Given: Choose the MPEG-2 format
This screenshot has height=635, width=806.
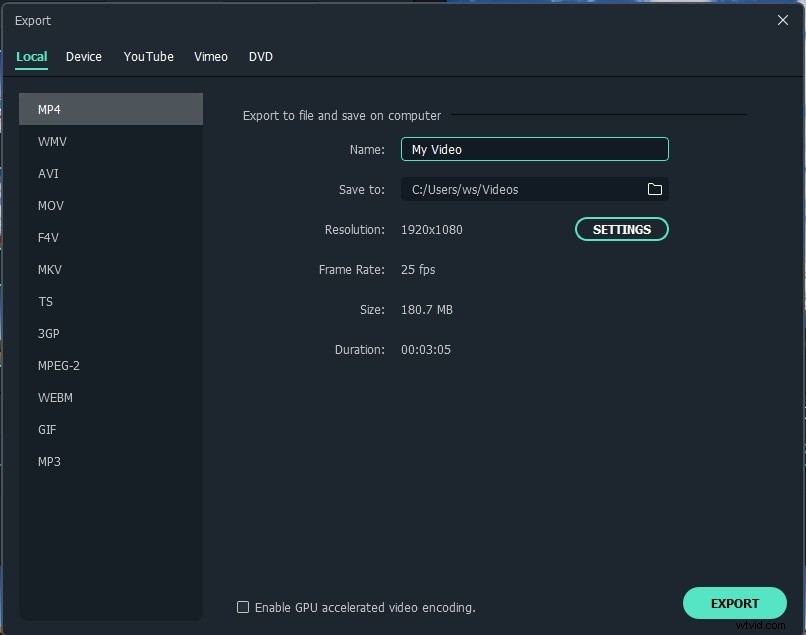Looking at the screenshot, I should click(x=59, y=365).
